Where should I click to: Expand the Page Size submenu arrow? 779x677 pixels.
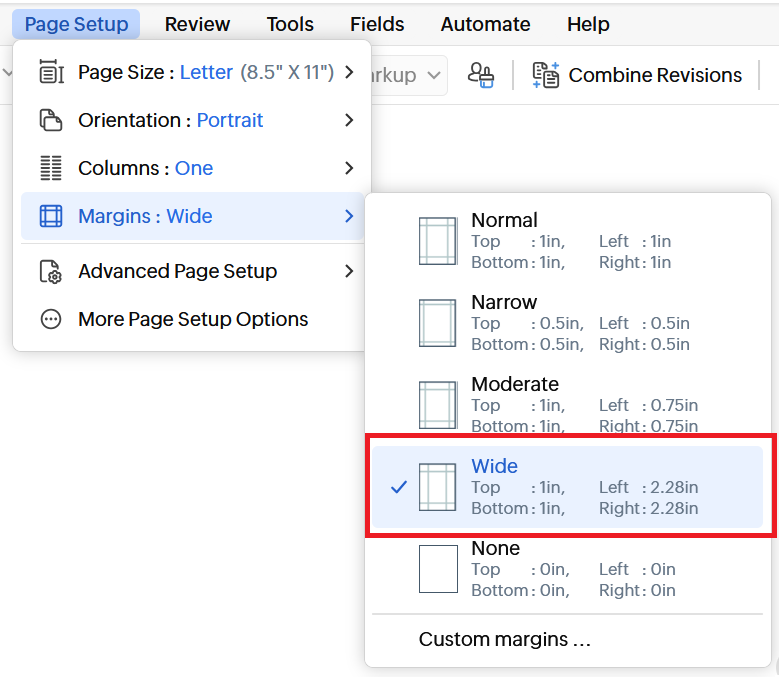click(349, 72)
